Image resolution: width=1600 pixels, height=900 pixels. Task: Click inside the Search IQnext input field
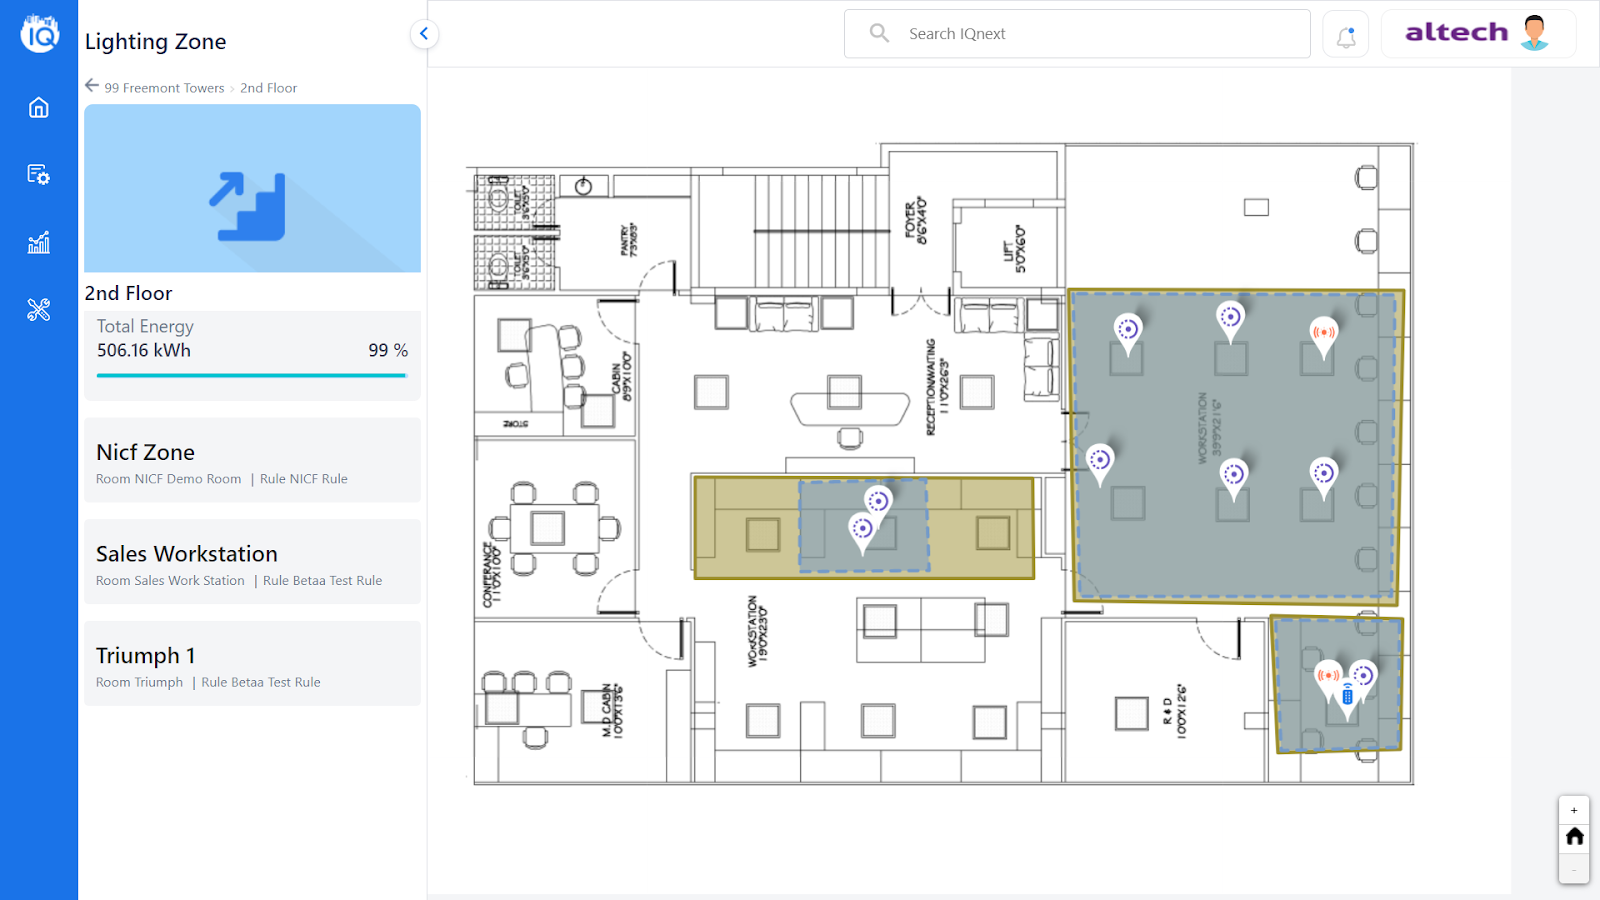tap(1000, 33)
